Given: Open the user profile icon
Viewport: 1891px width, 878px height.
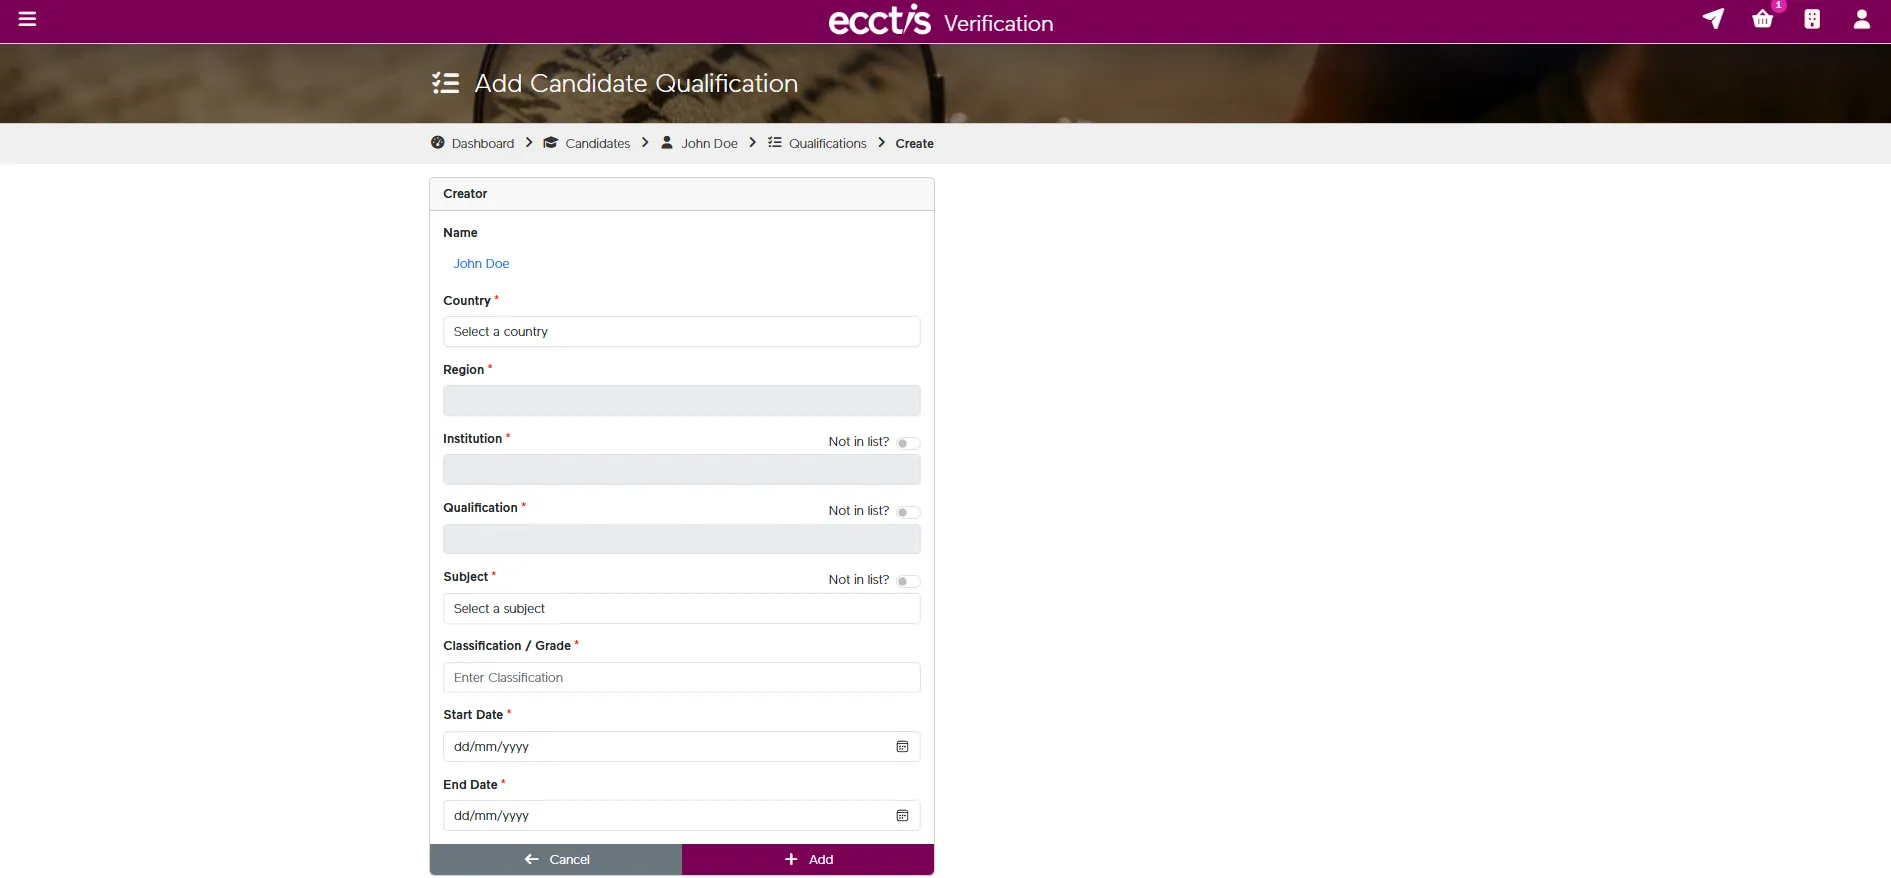Looking at the screenshot, I should [x=1861, y=19].
